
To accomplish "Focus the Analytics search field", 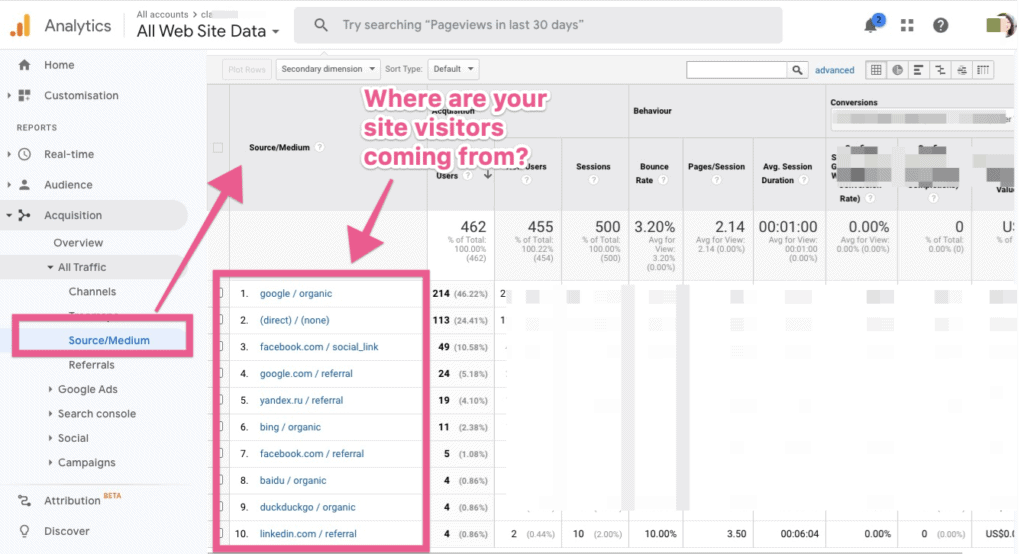I will point(537,25).
